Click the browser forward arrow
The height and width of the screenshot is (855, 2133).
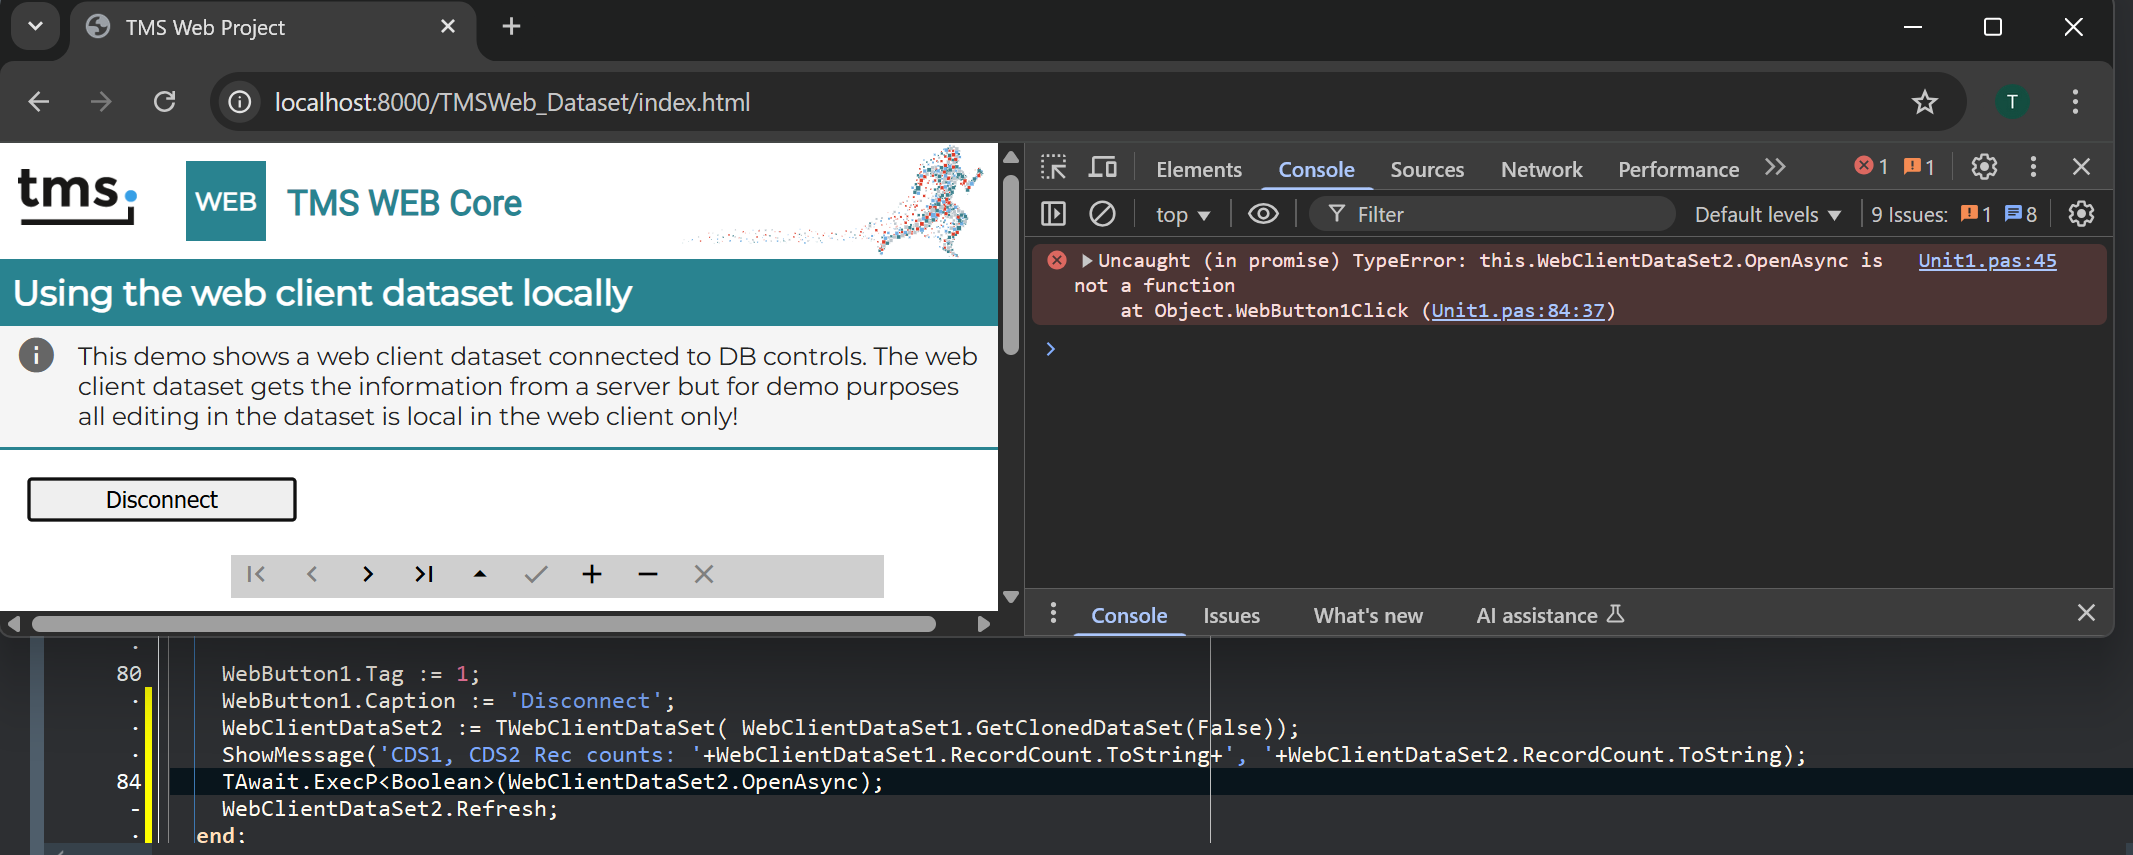click(x=101, y=102)
